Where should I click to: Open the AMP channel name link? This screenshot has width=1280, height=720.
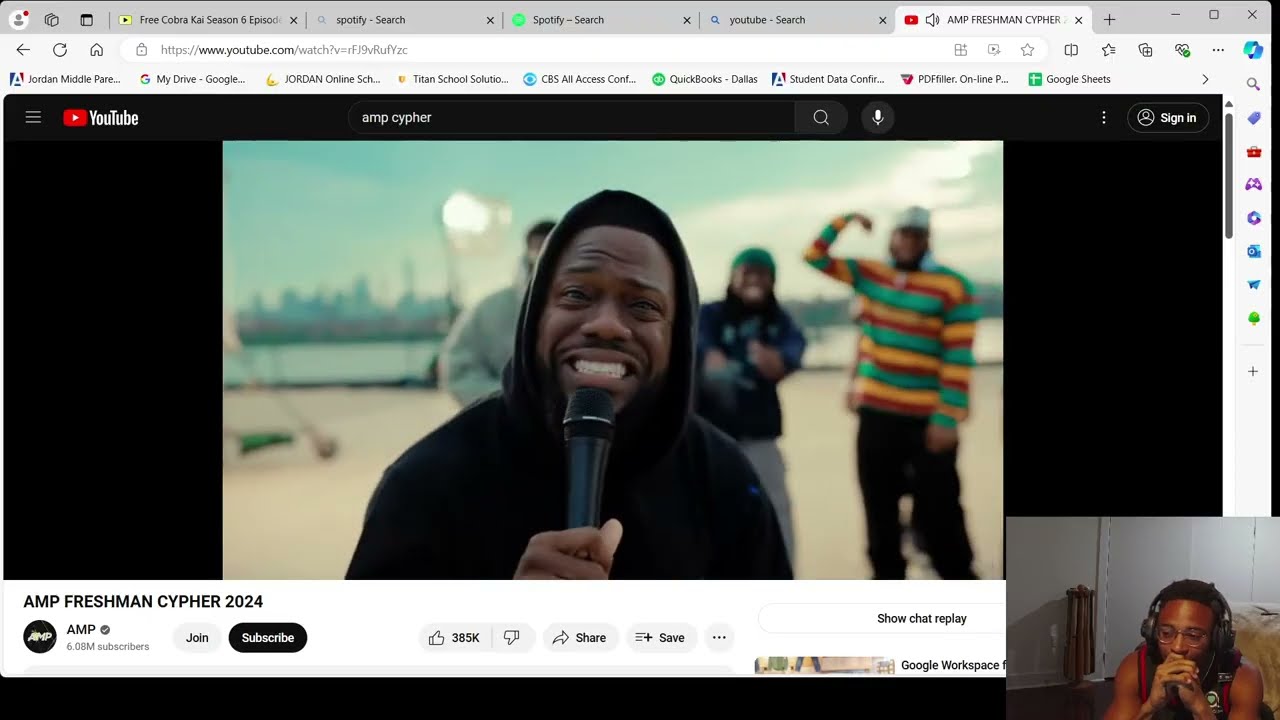tap(81, 629)
